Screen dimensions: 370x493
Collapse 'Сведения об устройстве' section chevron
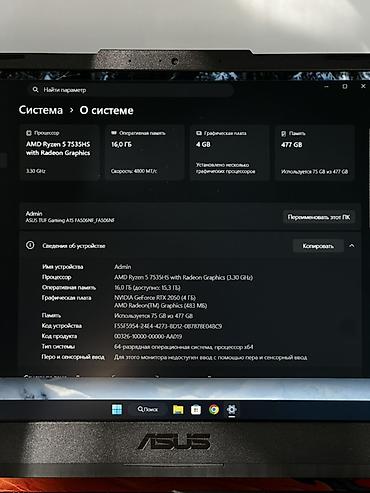pos(352,246)
